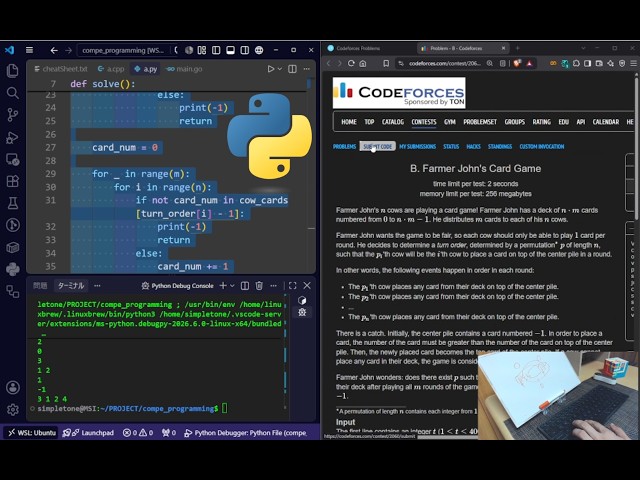Select the ターミナル panel tab
Viewport: 640px width, 480px height.
pos(71,286)
